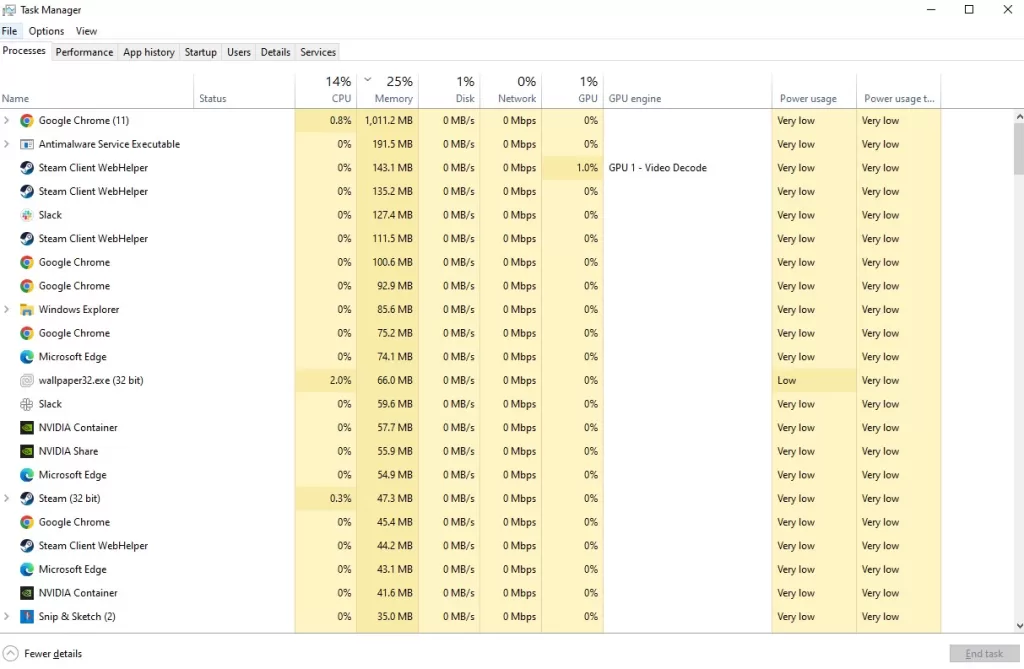Click Microsoft Edge icon on 43.1 MB row
1024x669 pixels.
click(27, 570)
